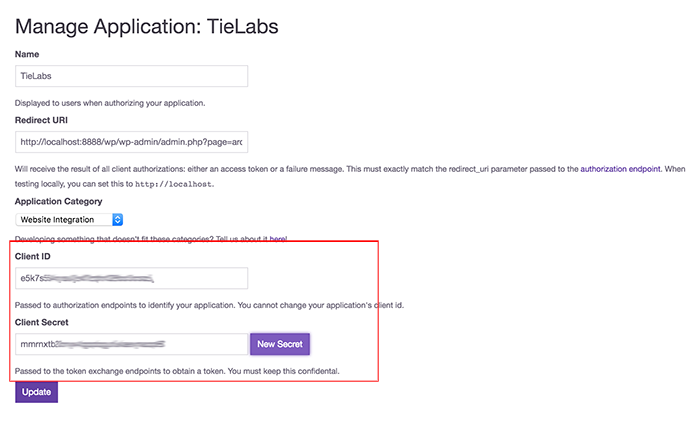
Task: Open the authorization endpoint link
Action: pos(620,169)
